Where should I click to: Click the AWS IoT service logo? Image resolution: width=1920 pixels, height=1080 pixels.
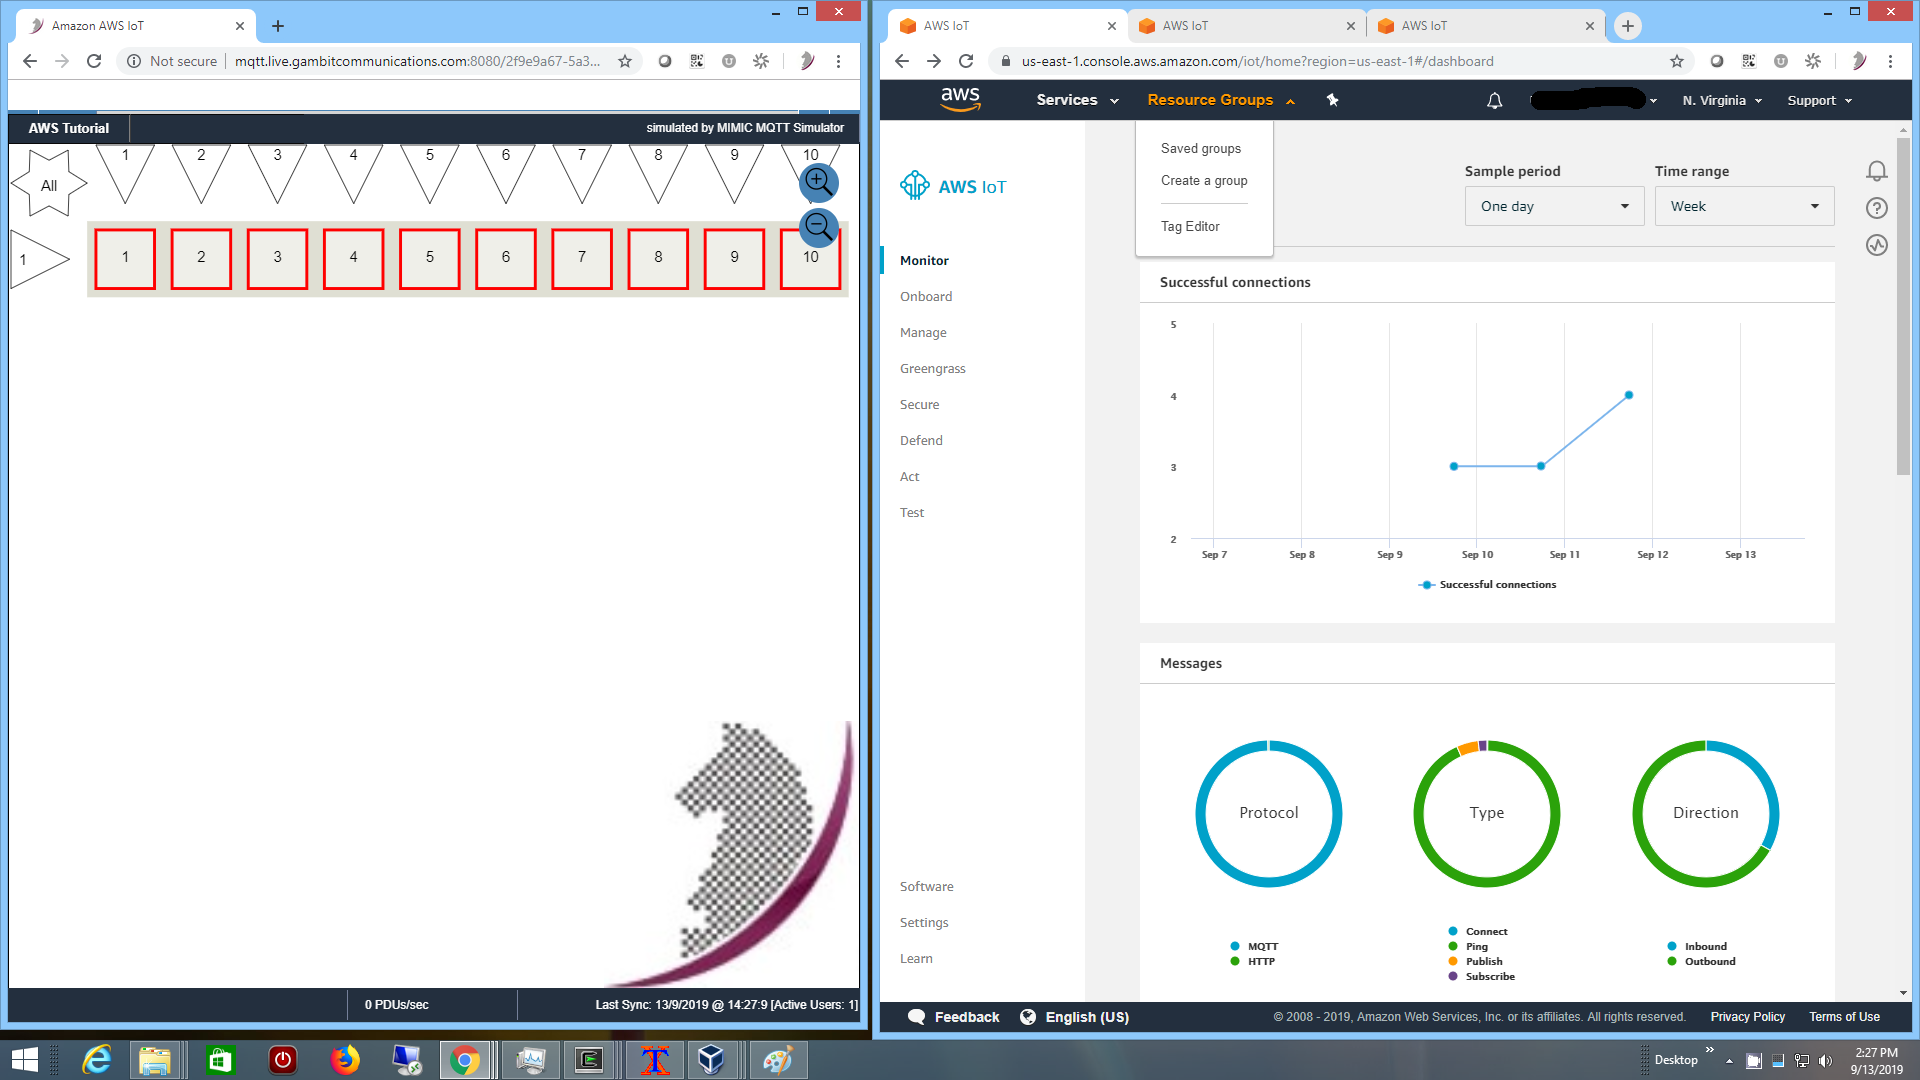953,186
